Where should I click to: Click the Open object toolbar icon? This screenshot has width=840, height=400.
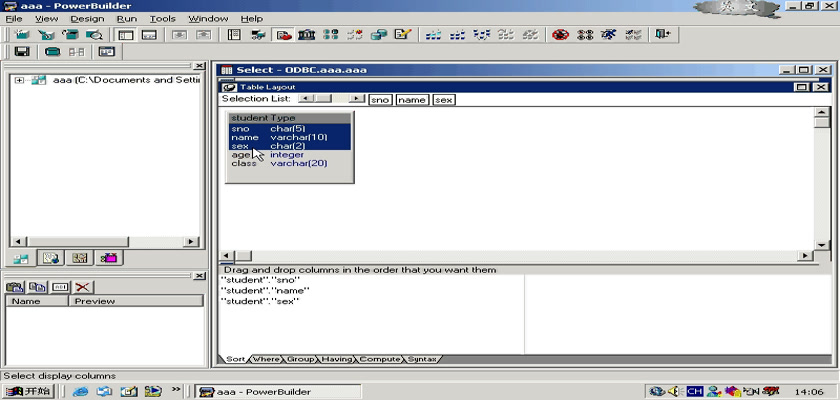click(x=70, y=35)
